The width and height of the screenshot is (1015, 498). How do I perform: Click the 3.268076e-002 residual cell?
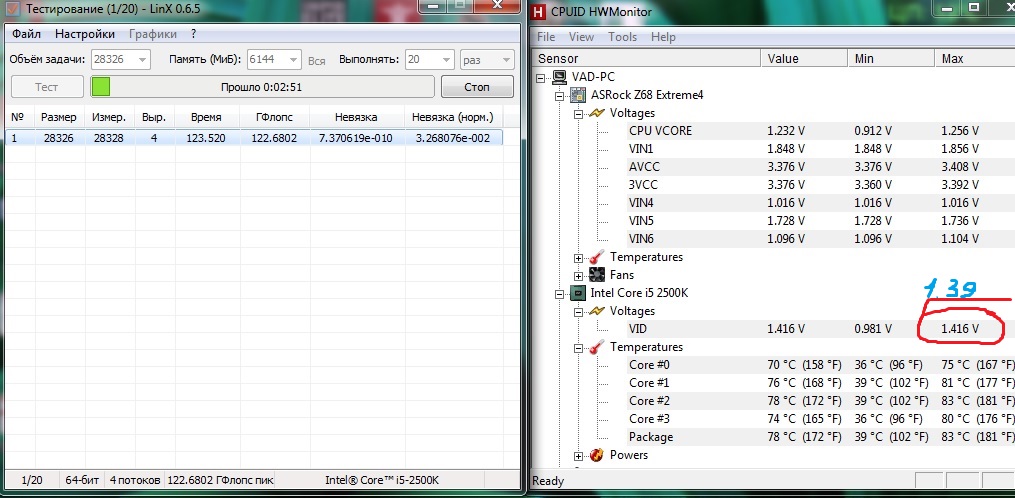[x=452, y=138]
